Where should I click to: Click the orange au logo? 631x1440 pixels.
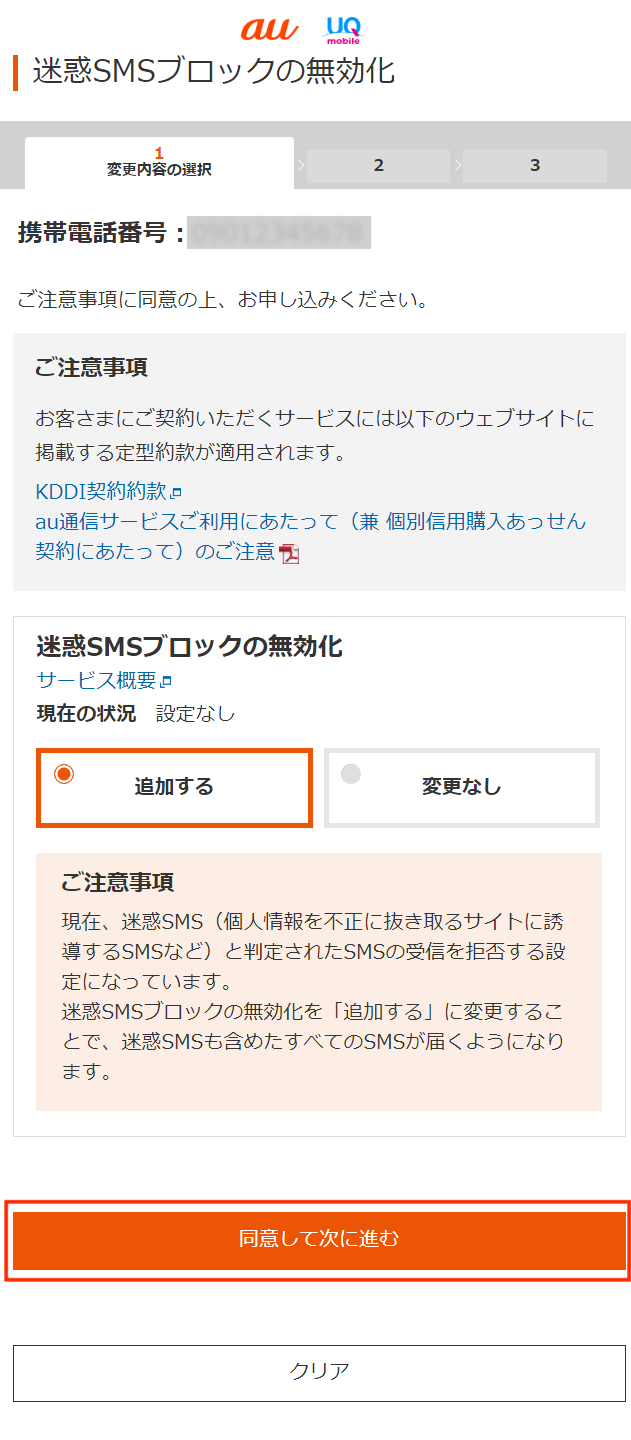[269, 28]
